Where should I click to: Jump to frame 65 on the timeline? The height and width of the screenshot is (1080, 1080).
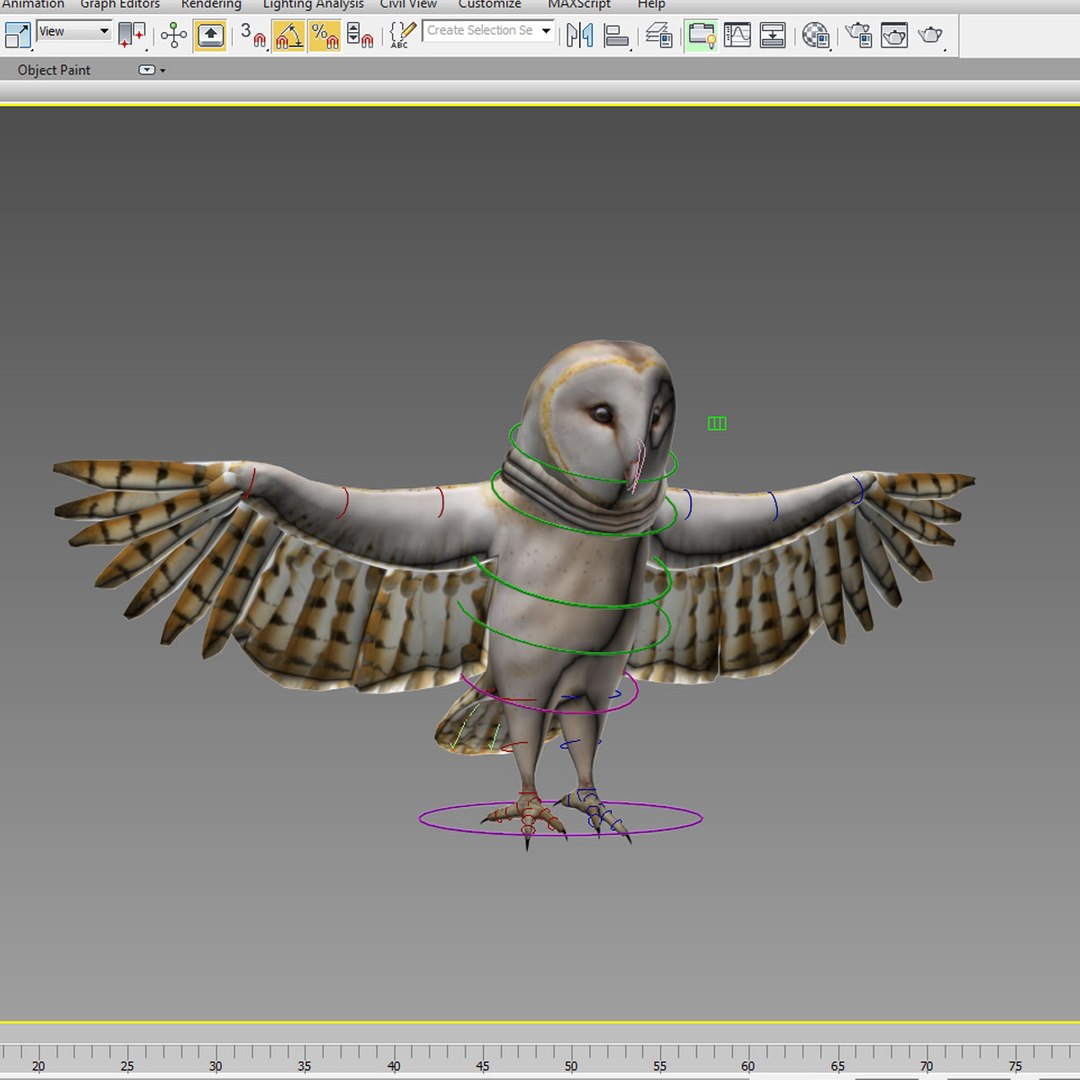tap(838, 1066)
